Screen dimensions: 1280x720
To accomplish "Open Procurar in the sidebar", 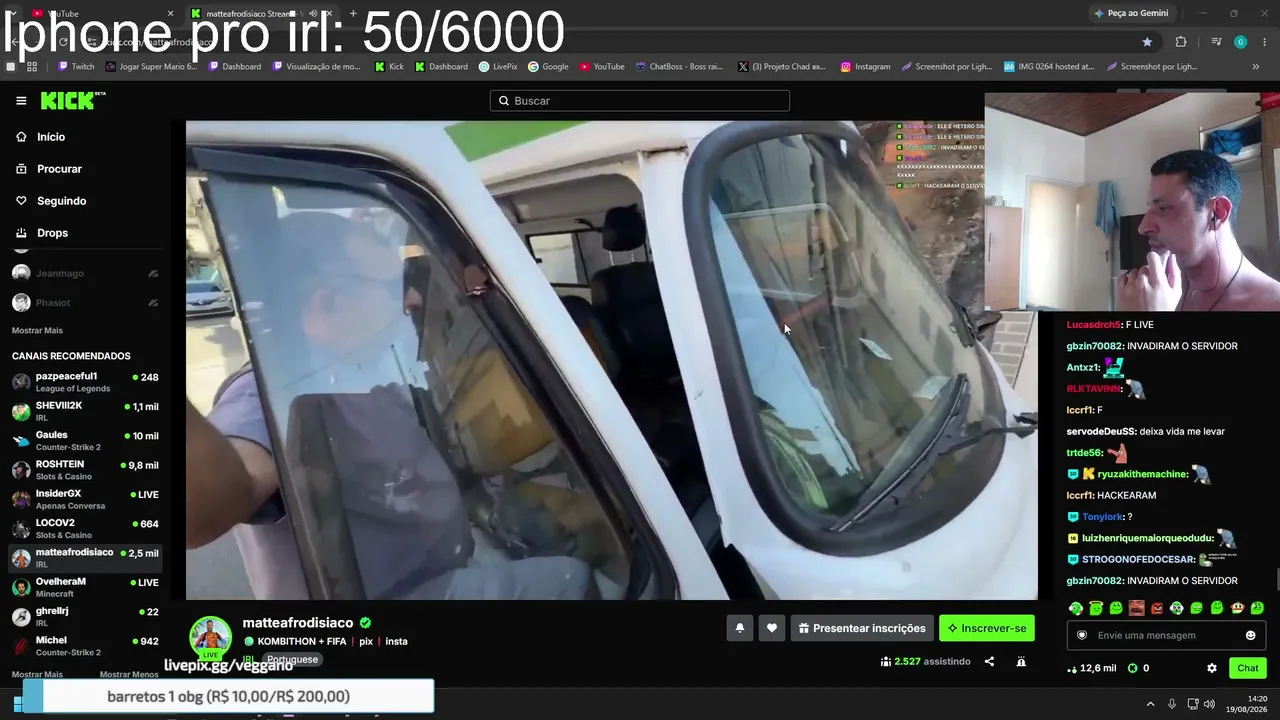I will click(x=59, y=169).
